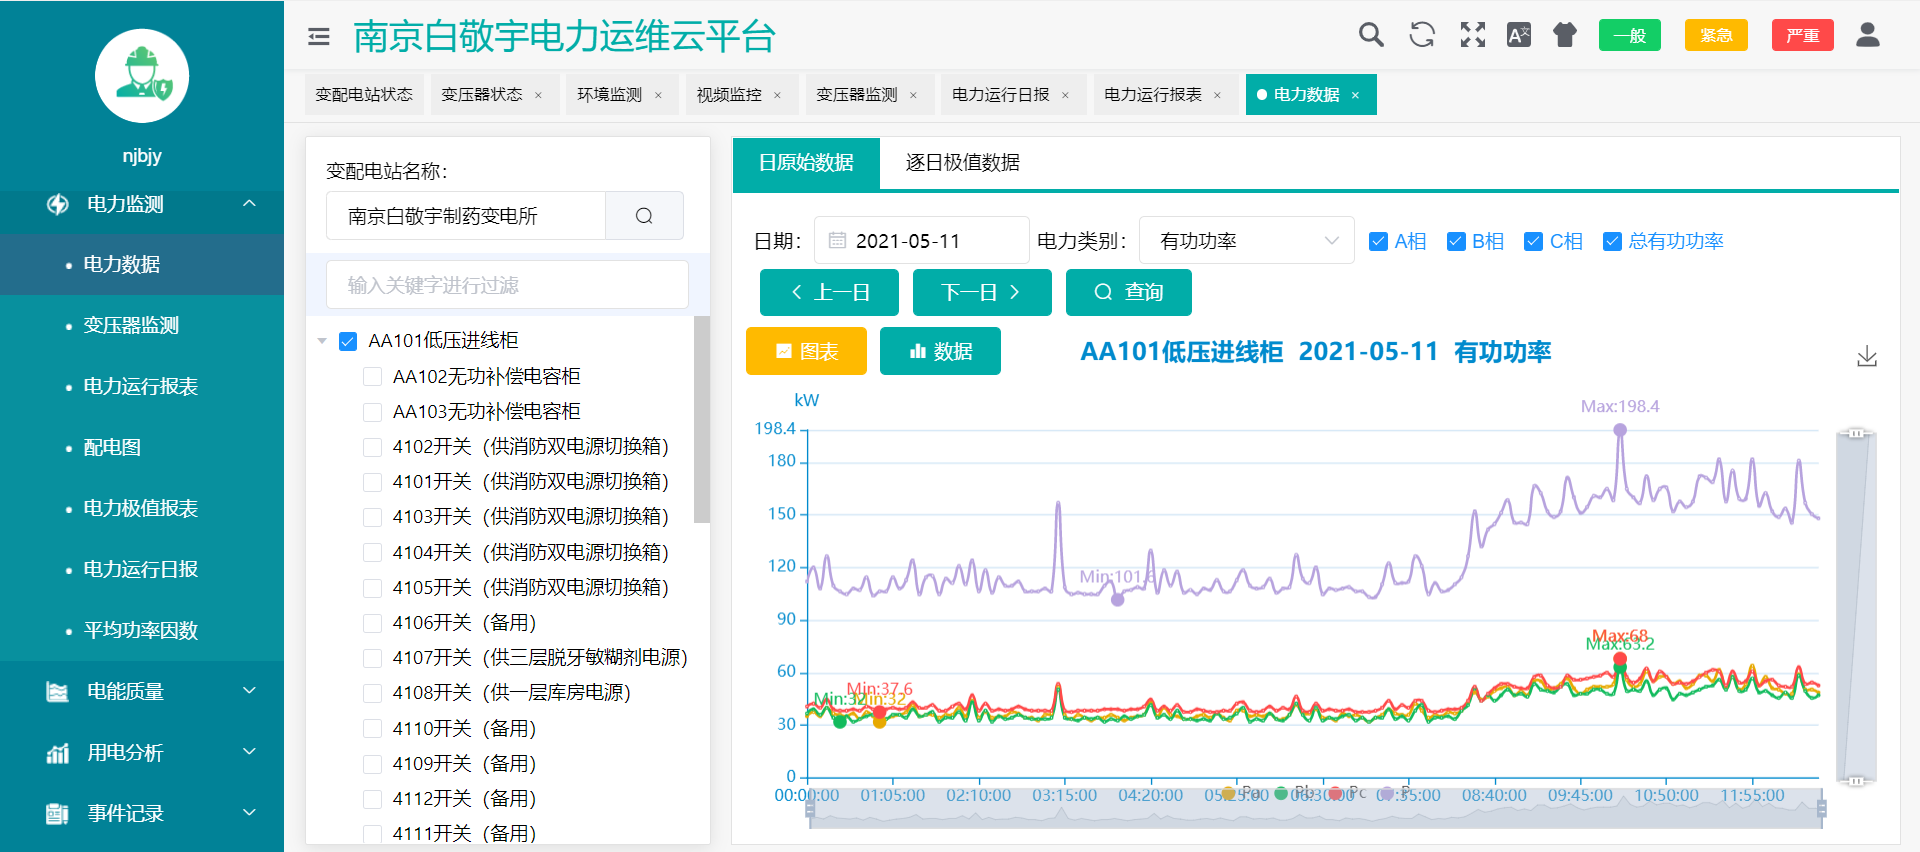
Task: Click the 2021-05-11 date input field
Action: coord(921,241)
